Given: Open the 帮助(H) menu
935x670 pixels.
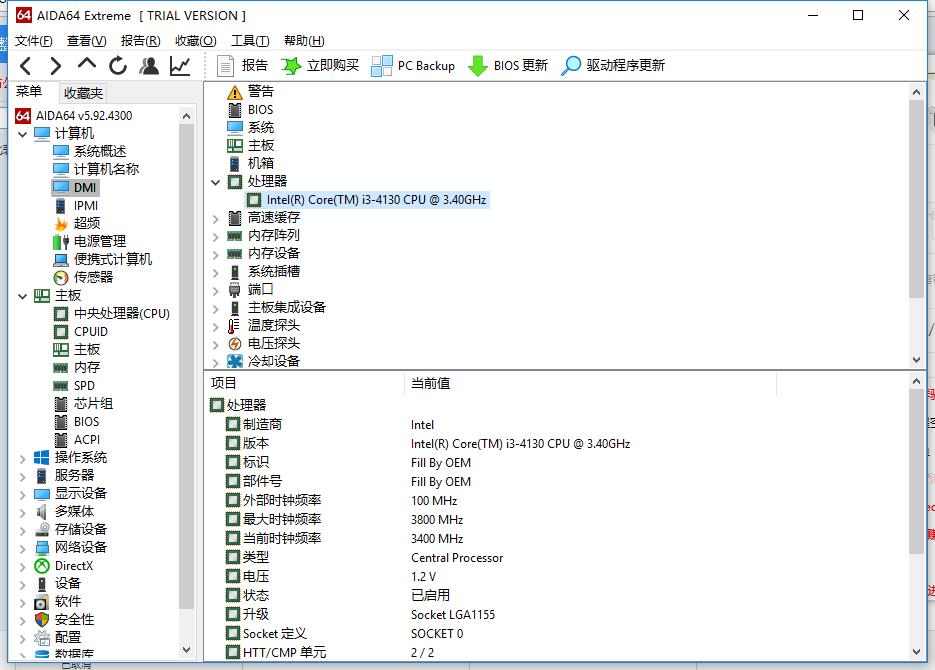Looking at the screenshot, I should pyautogui.click(x=304, y=41).
